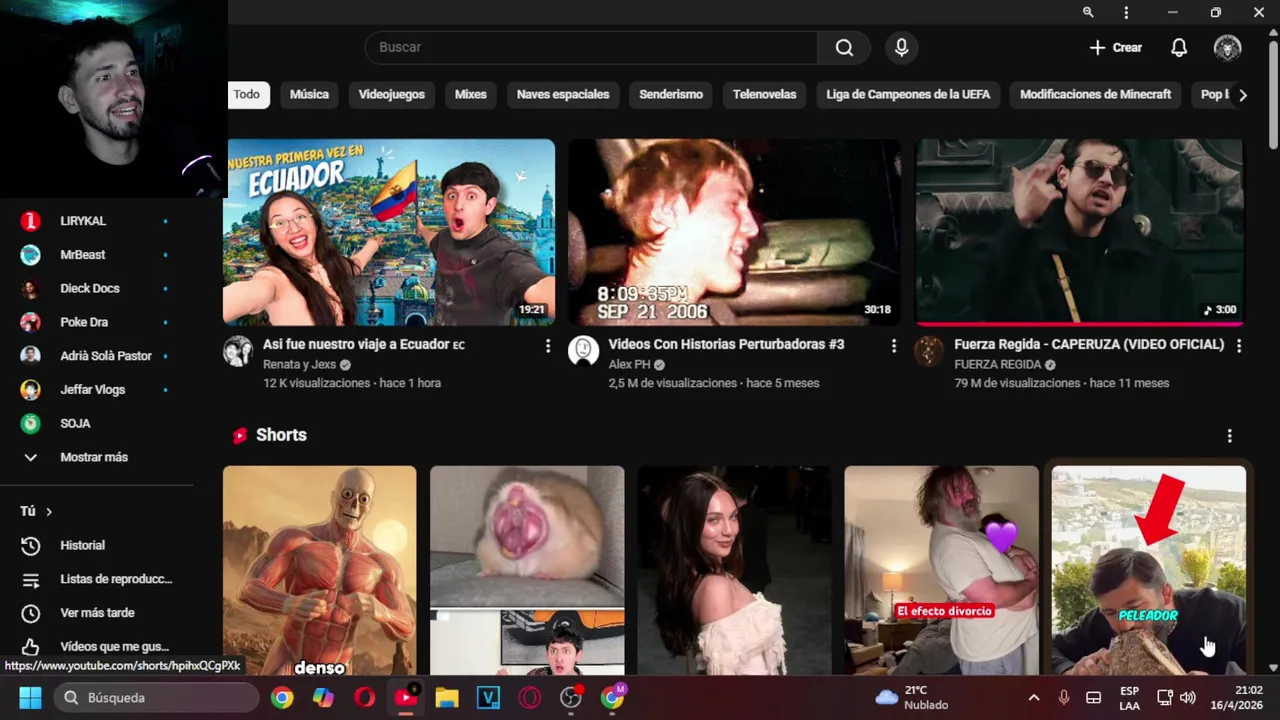Viewport: 1280px width, 720px height.
Task: Open the PELEADOR Short
Action: [1148, 570]
